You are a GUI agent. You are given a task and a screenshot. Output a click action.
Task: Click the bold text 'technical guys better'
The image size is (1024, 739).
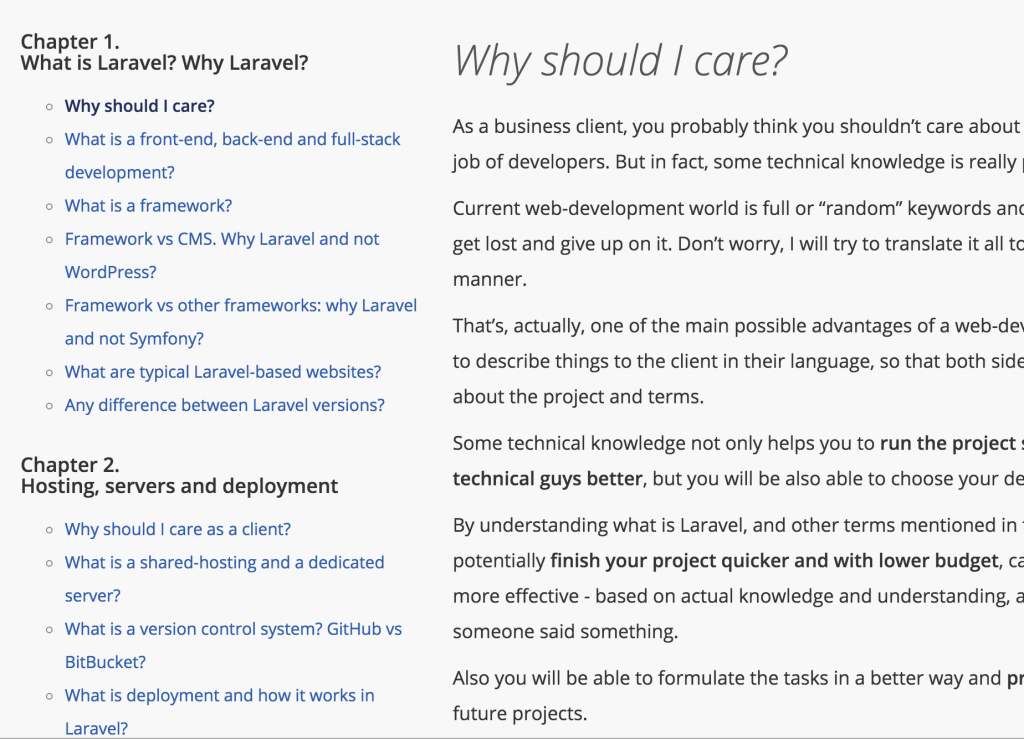[x=547, y=479]
